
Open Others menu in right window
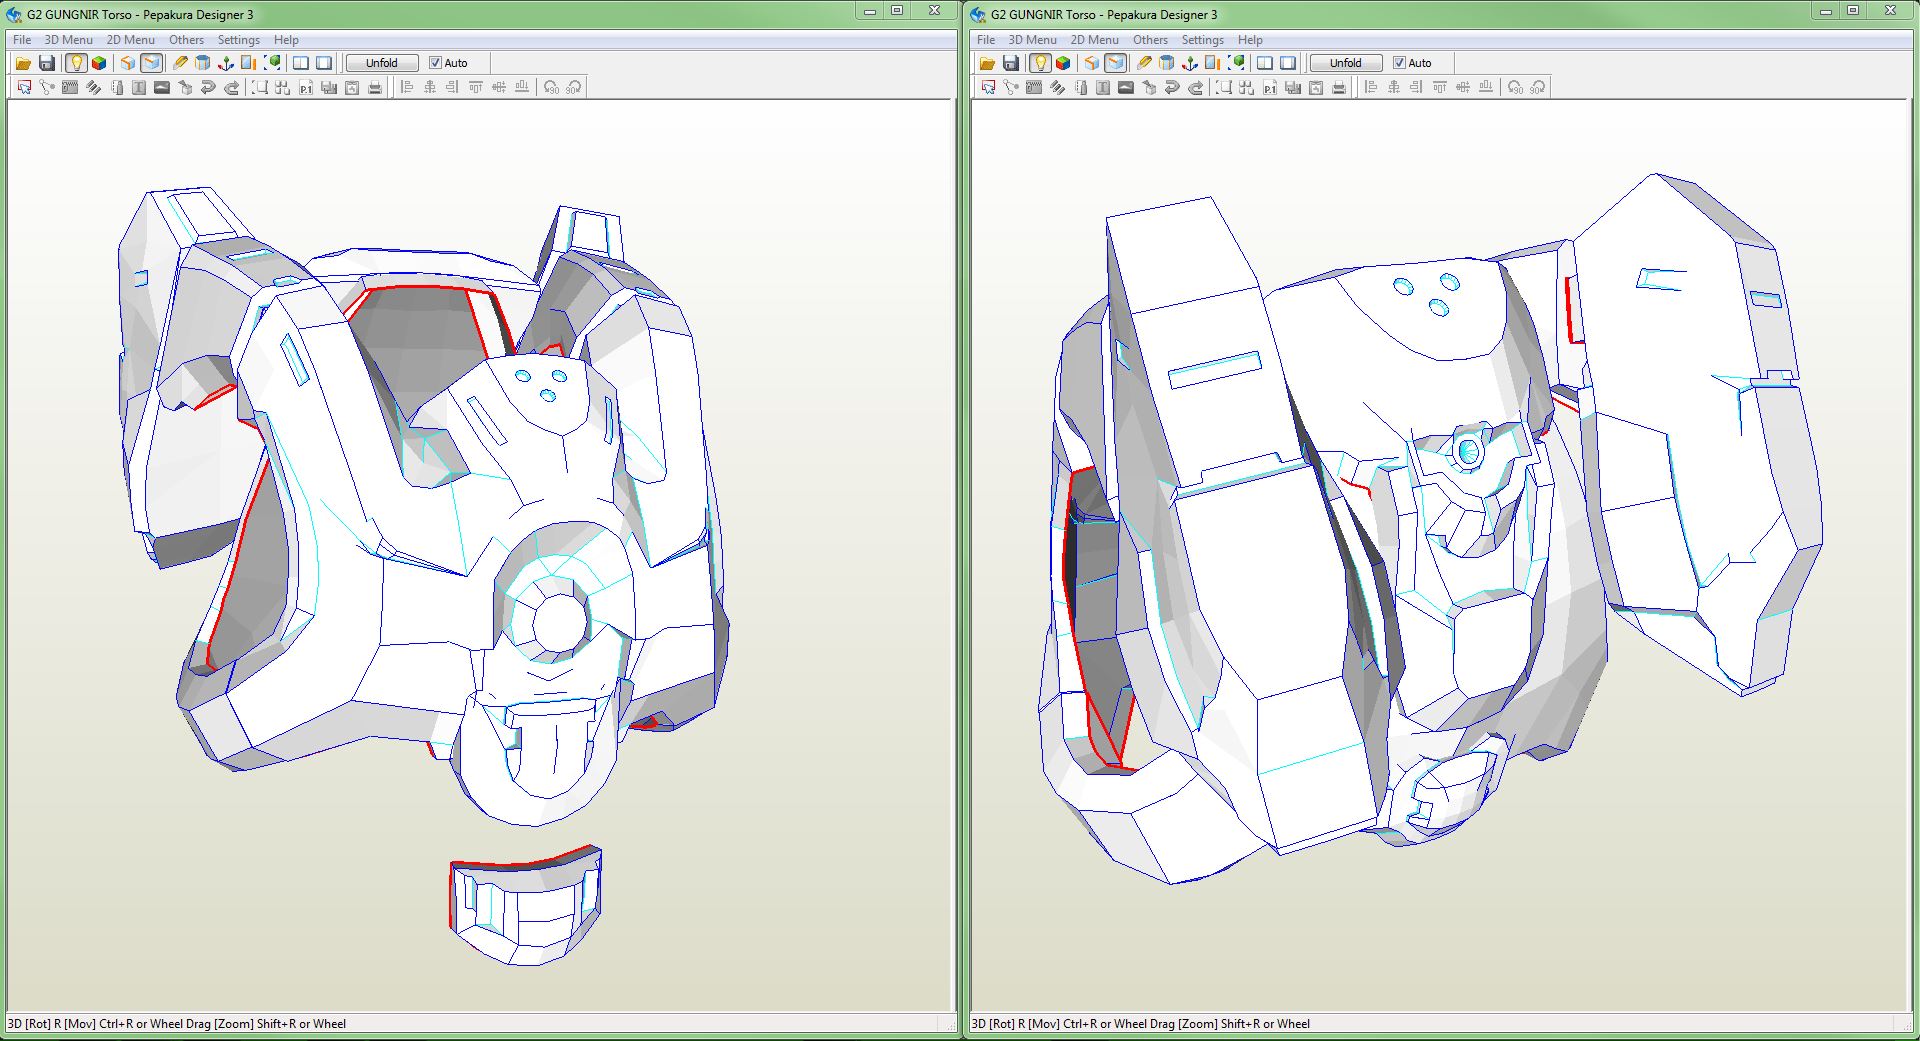pyautogui.click(x=1150, y=40)
